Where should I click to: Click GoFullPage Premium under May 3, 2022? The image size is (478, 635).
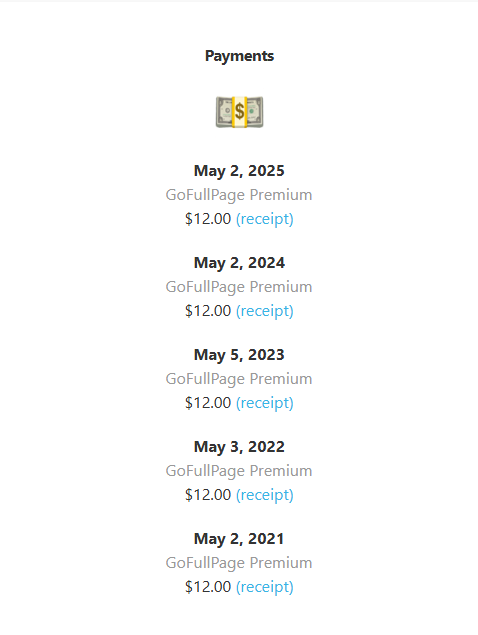point(239,471)
